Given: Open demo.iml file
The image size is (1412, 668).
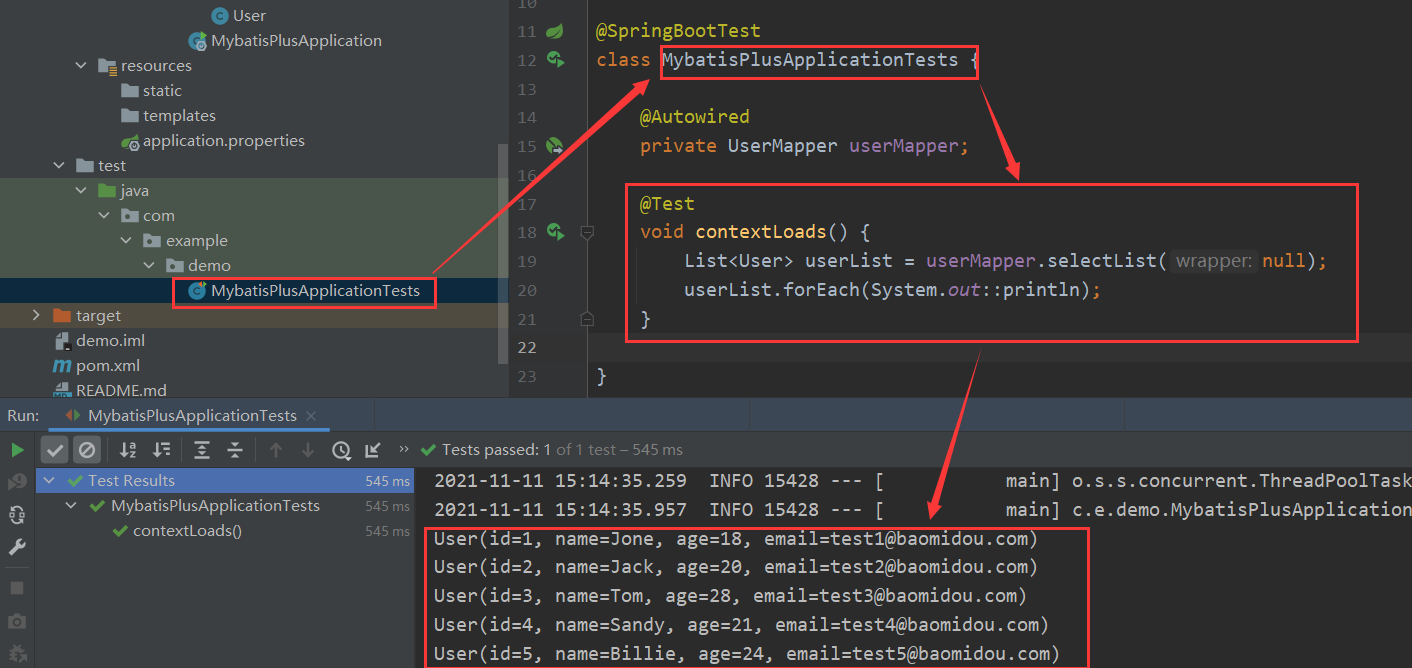Looking at the screenshot, I should [x=101, y=341].
